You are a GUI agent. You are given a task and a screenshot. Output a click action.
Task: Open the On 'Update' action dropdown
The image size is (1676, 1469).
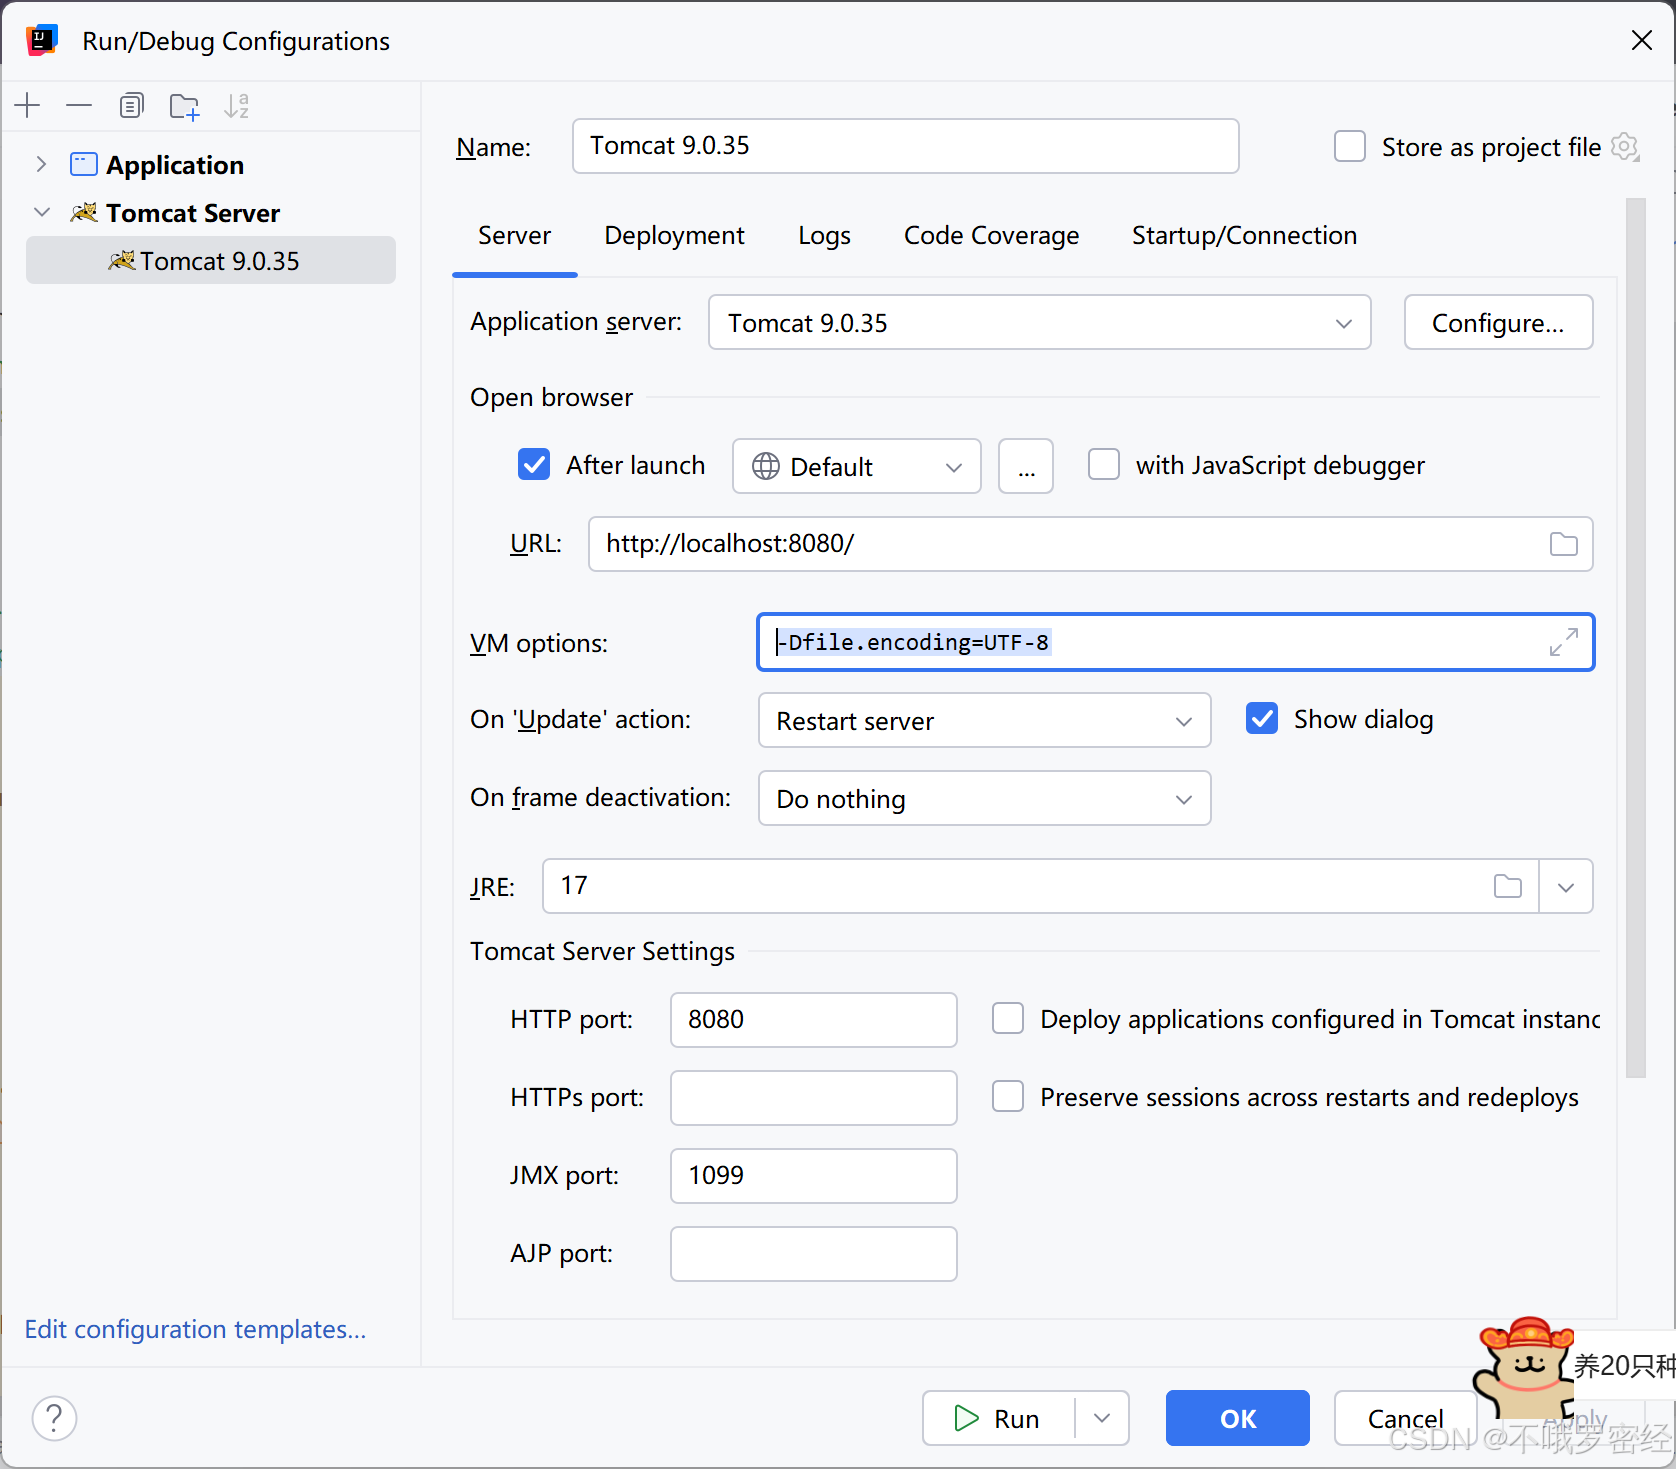(985, 720)
